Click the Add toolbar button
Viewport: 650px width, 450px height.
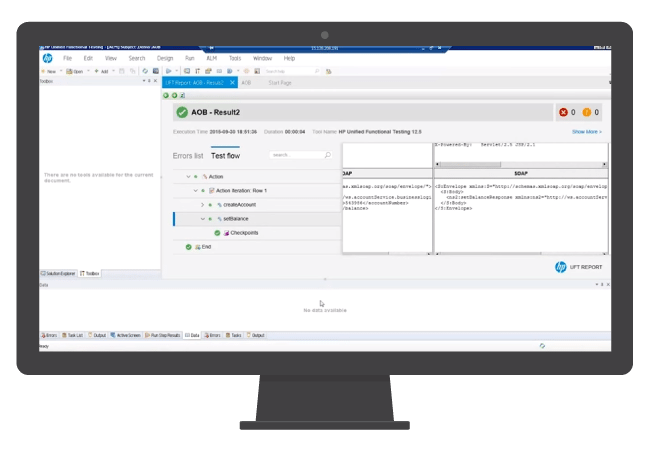point(101,71)
